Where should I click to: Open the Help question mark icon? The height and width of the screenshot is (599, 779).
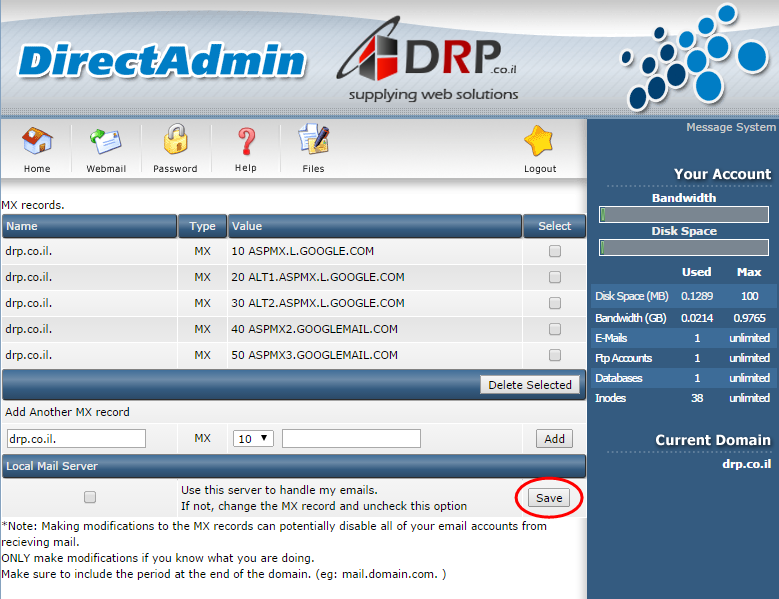coord(246,142)
